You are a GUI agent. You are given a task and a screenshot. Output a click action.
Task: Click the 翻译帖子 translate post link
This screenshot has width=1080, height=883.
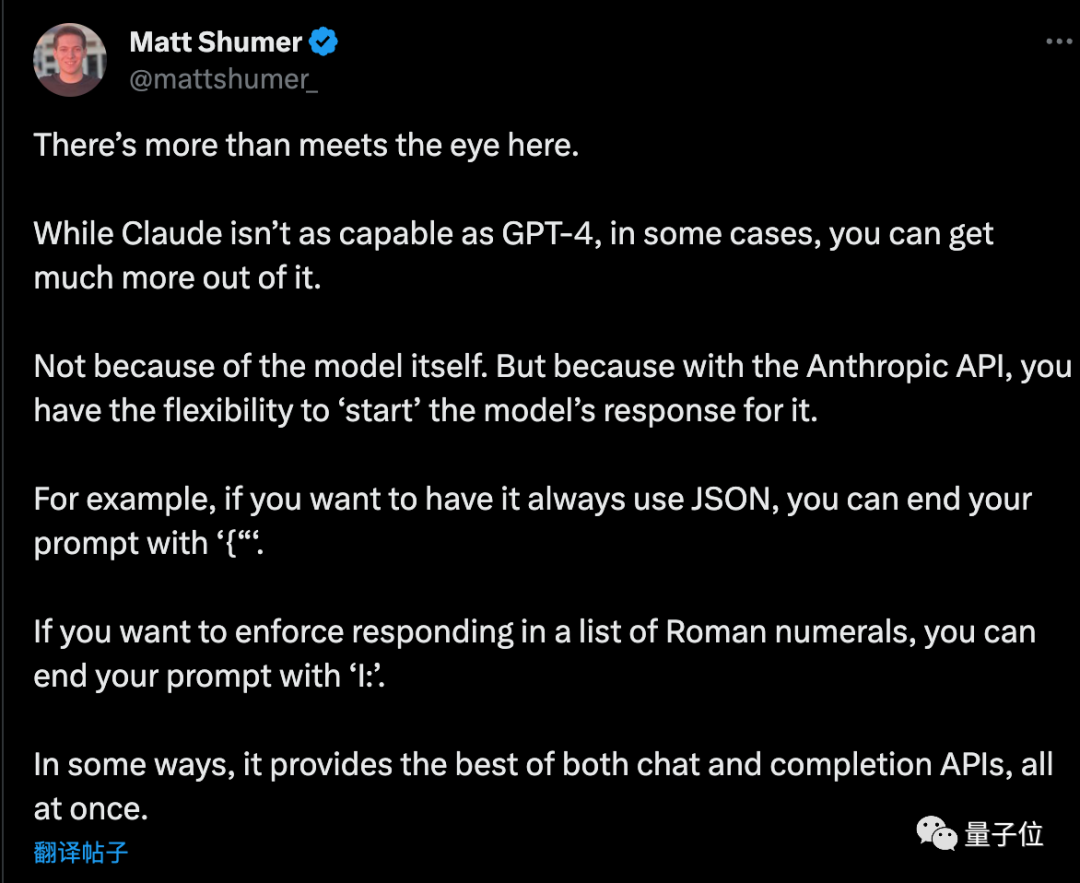[81, 853]
